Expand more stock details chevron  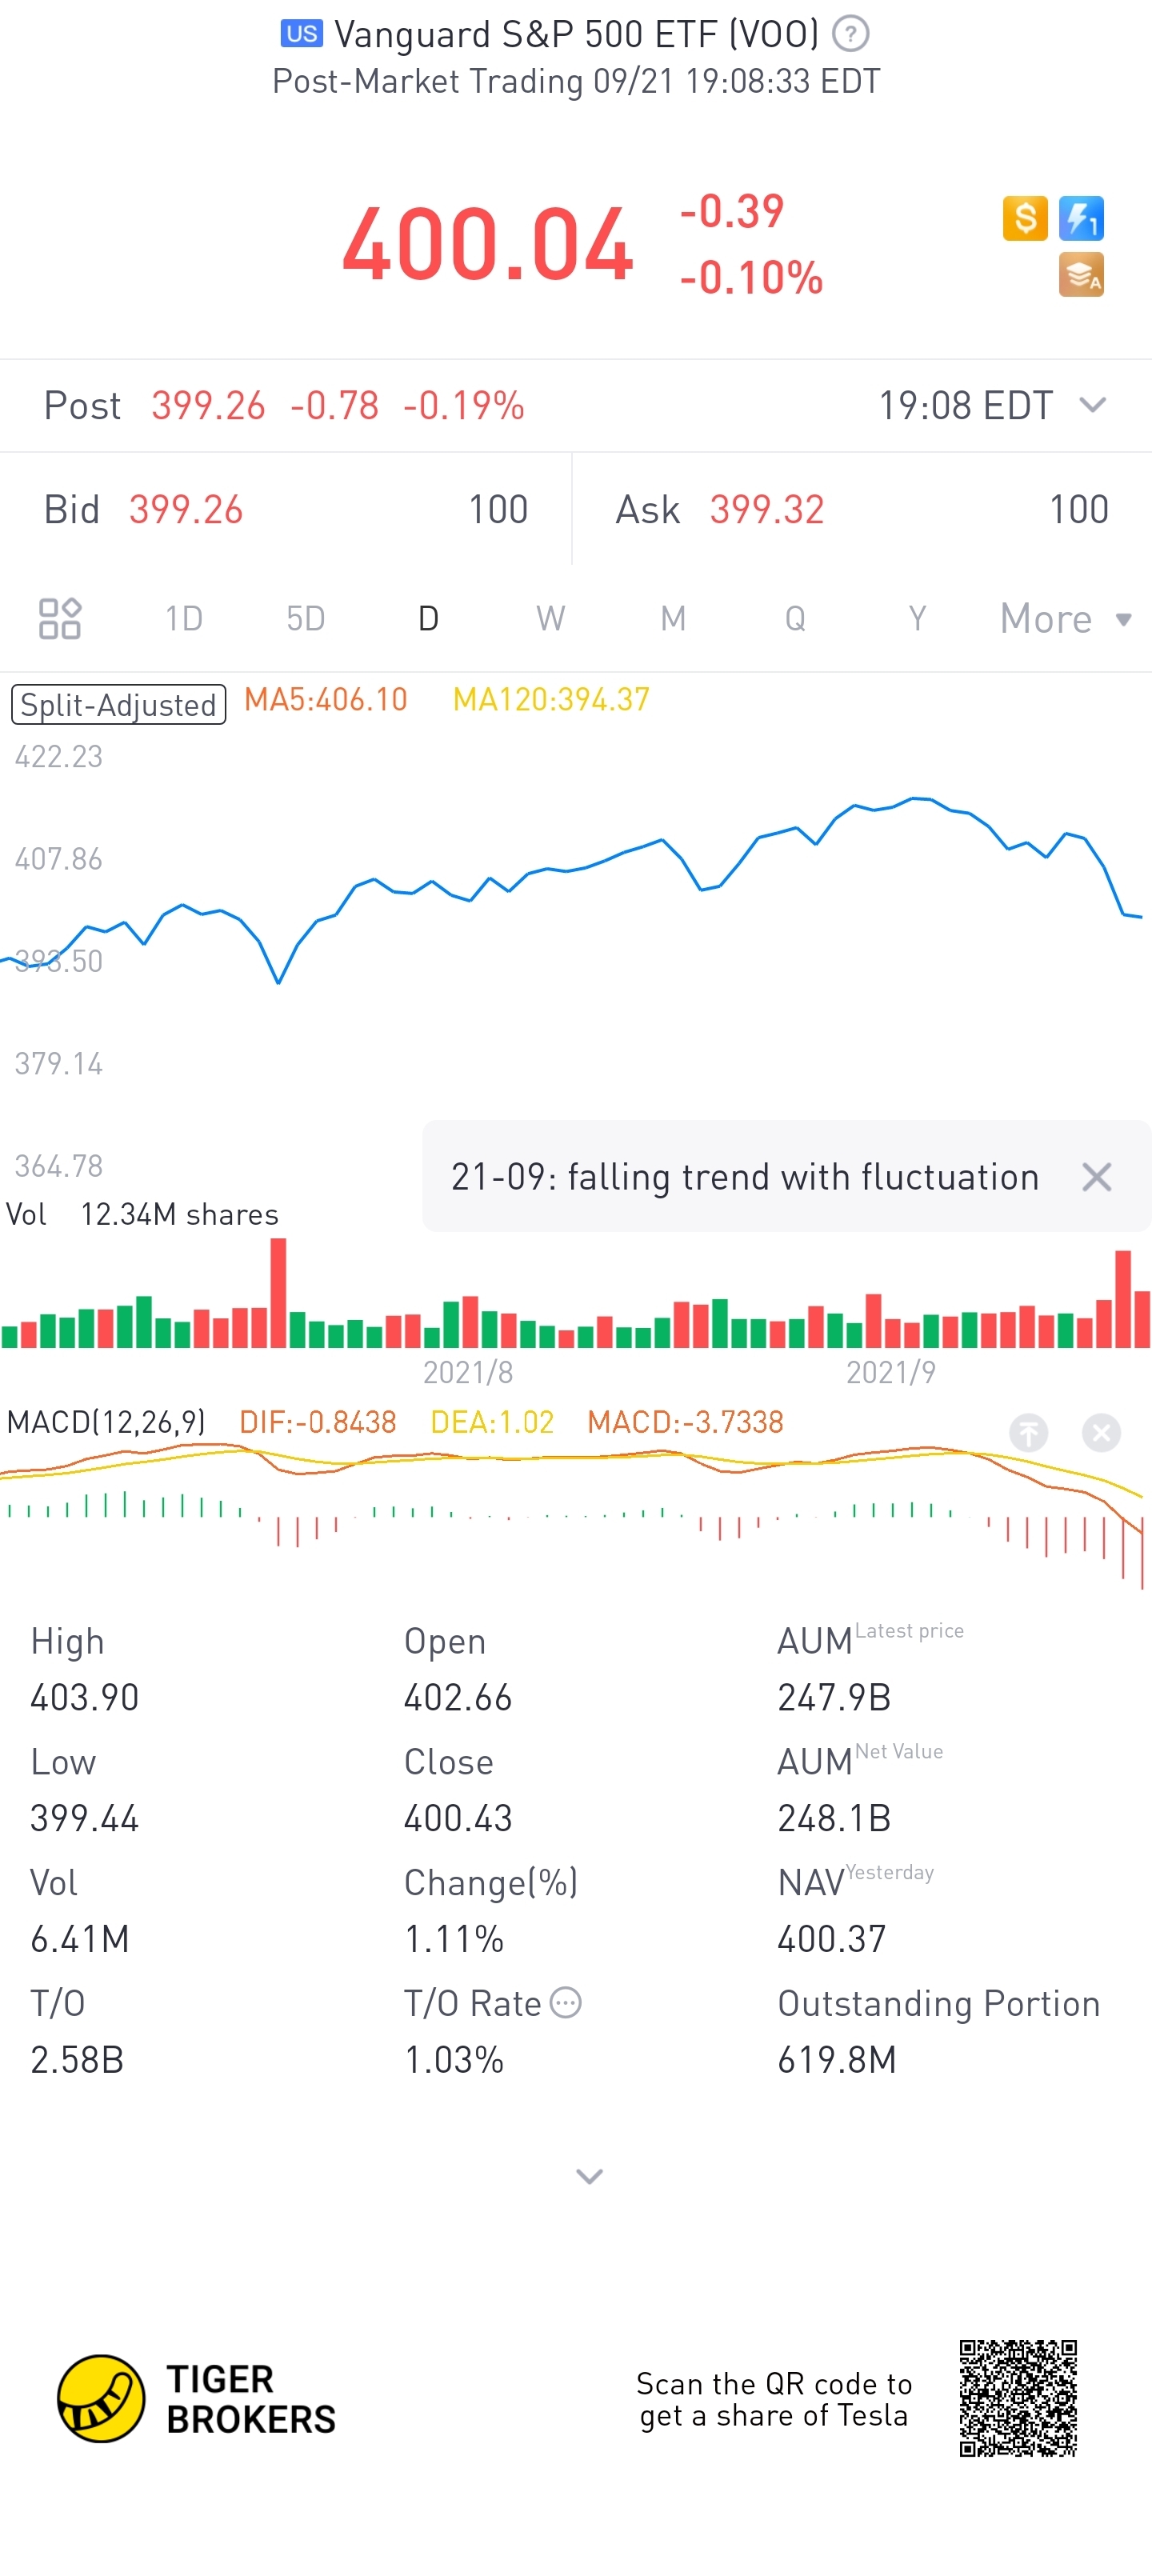point(589,2176)
